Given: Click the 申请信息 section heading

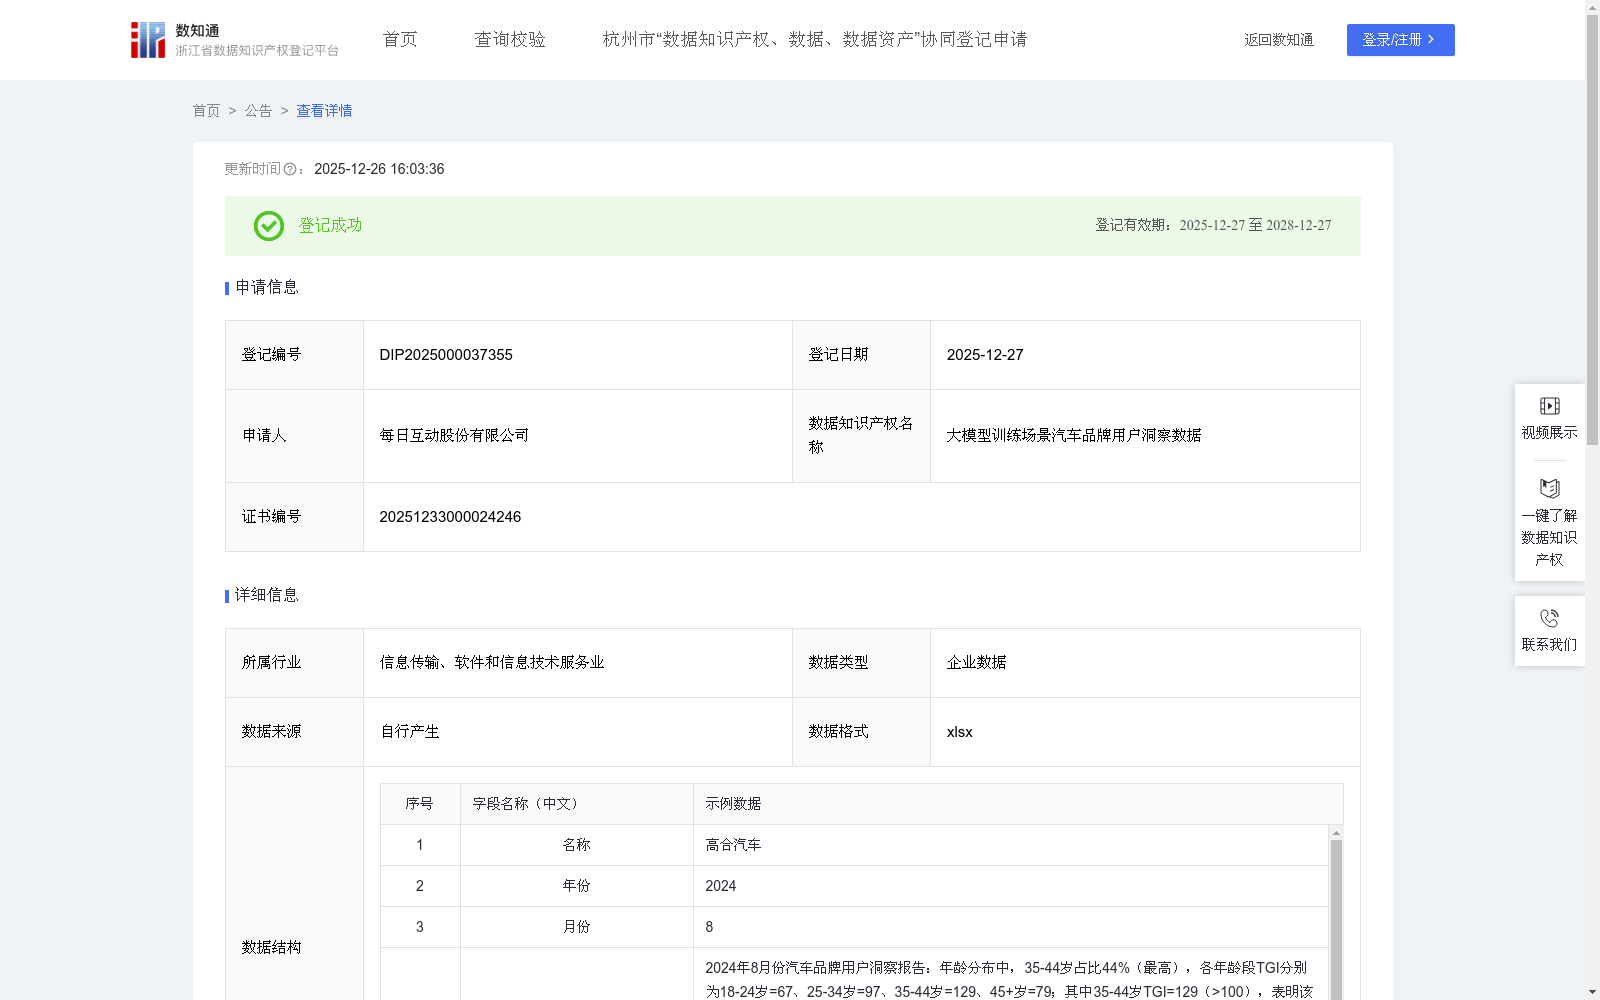Looking at the screenshot, I should [x=267, y=288].
